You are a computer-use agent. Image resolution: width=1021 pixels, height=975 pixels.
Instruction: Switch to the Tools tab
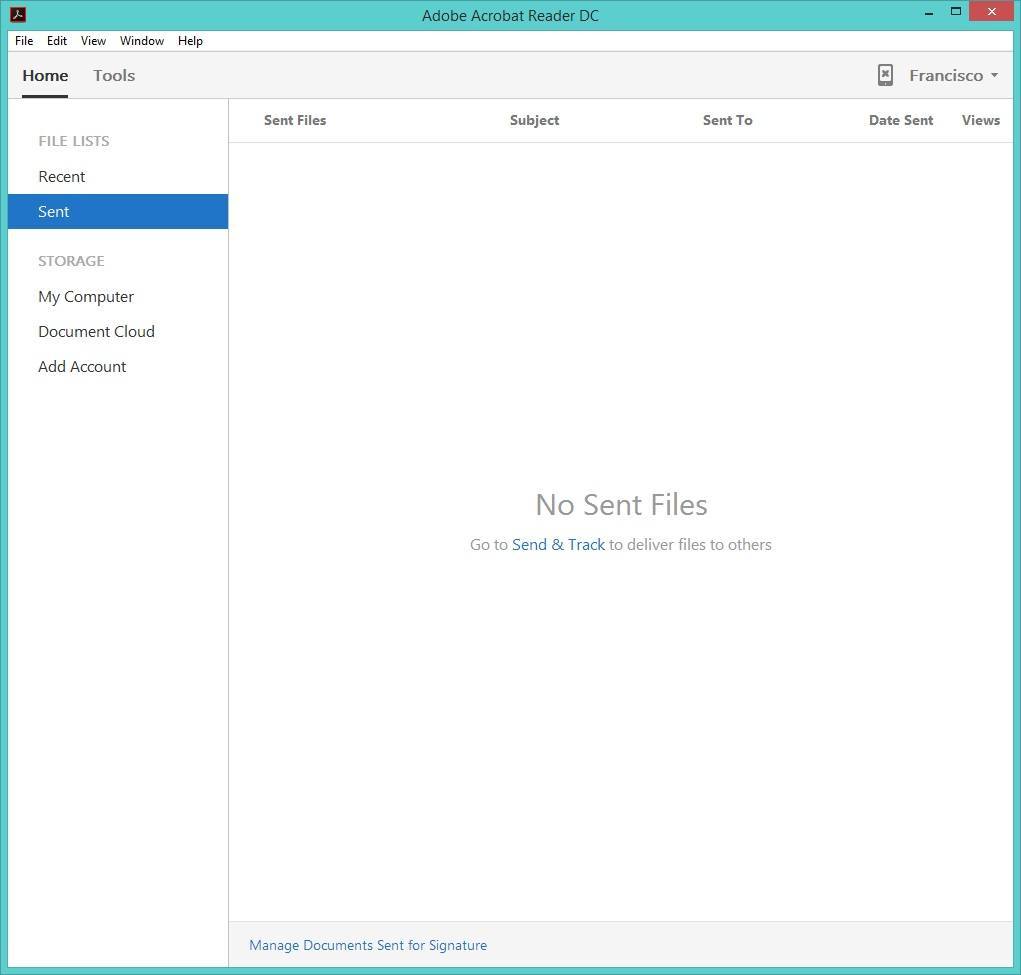(113, 75)
